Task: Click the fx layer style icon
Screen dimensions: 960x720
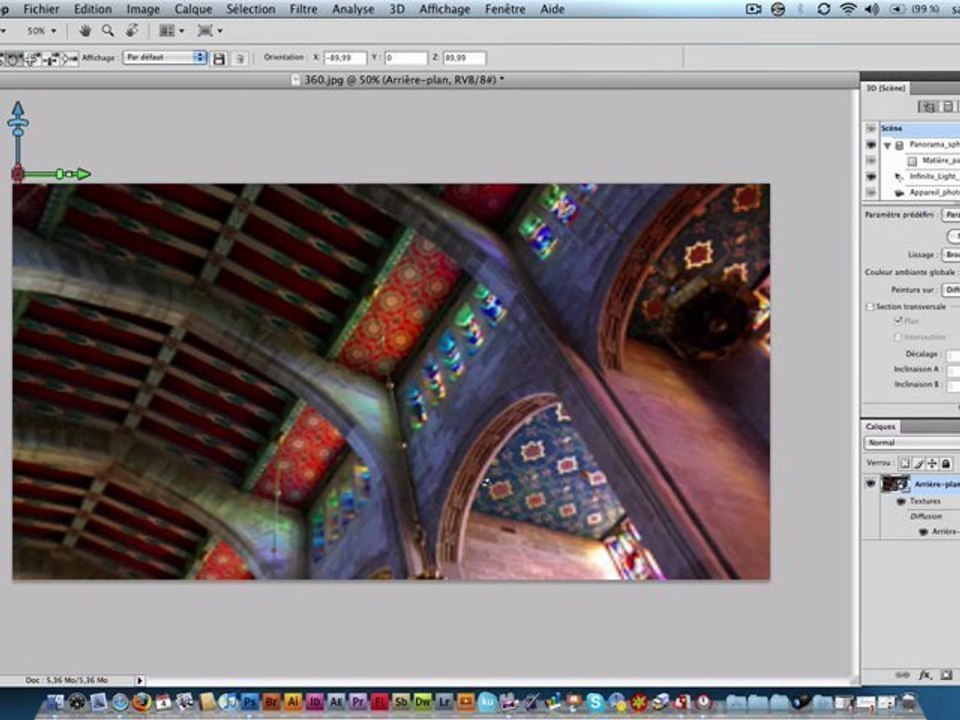Action: 926,675
